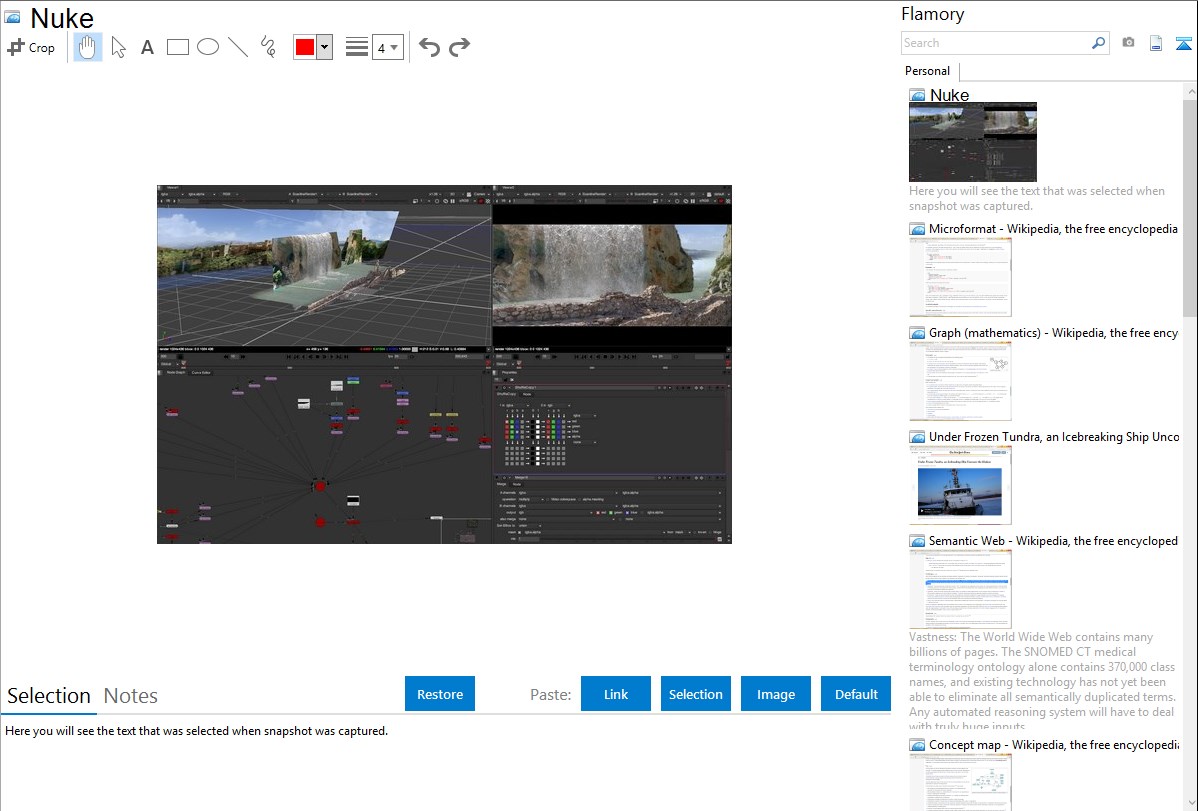Click the camera capture icon
Screen dimensions: 1198x811
point(1128,43)
